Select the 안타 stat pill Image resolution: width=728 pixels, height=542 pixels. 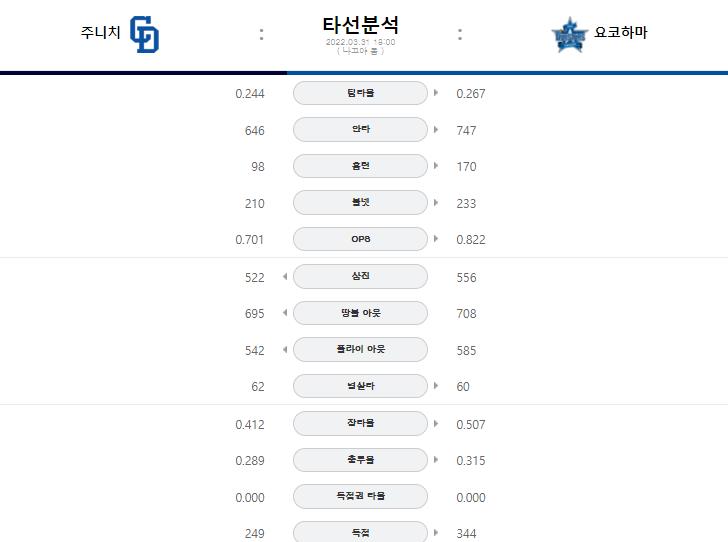[x=360, y=129]
